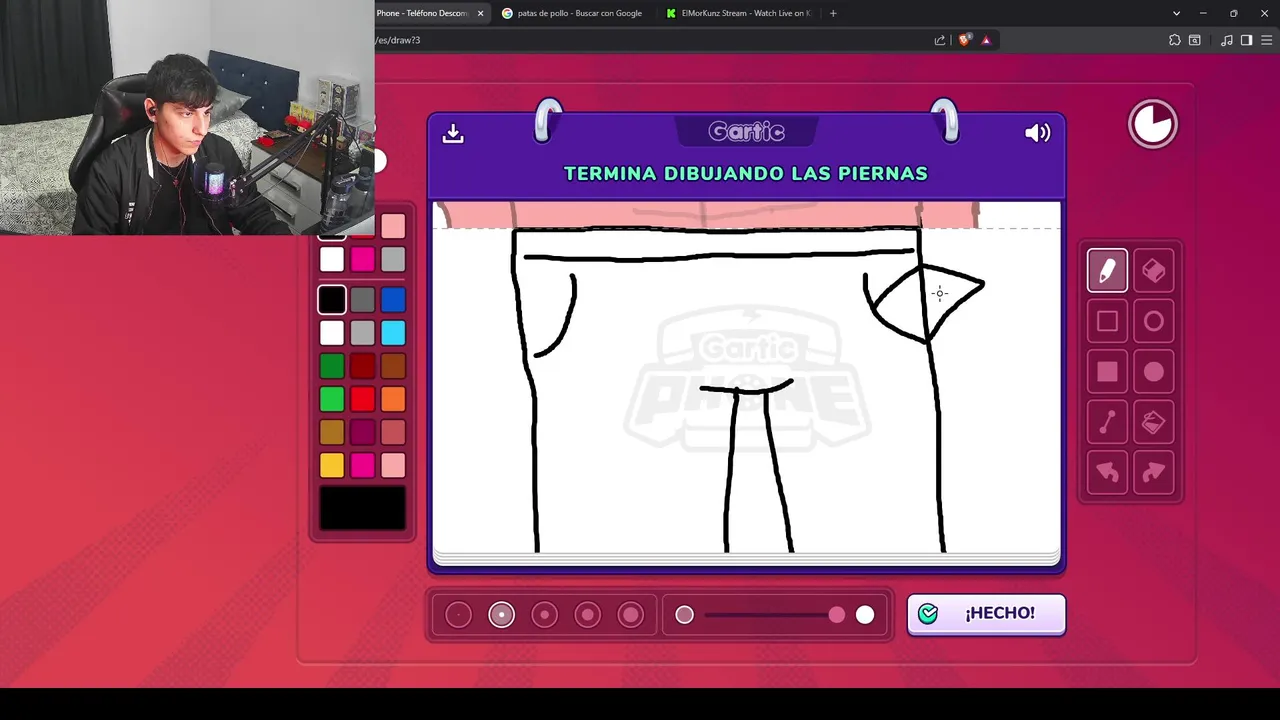The image size is (1280, 720).
Task: Click the Gartic logo in the header
Action: [746, 132]
